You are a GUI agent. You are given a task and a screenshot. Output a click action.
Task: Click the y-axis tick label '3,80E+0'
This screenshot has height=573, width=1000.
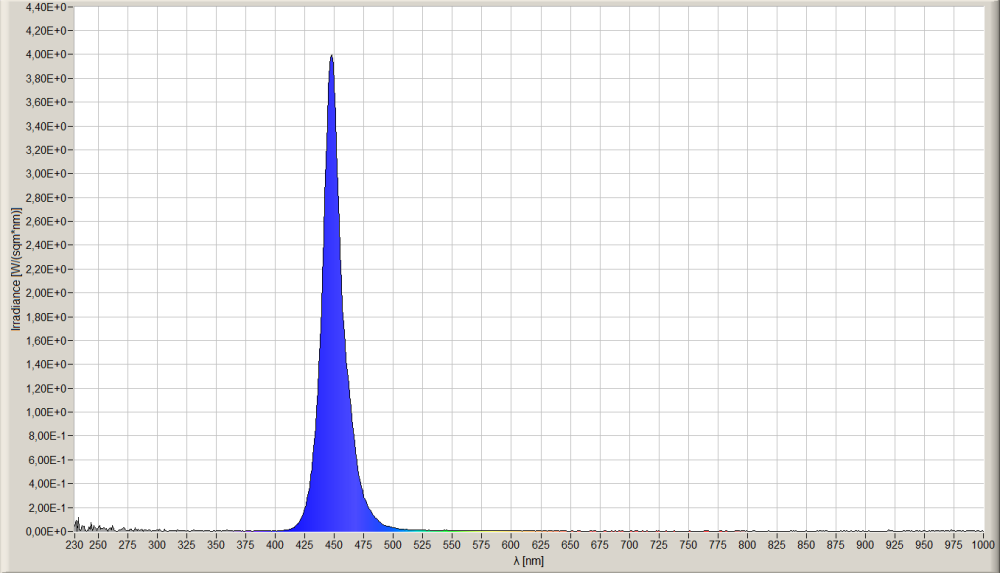point(47,78)
